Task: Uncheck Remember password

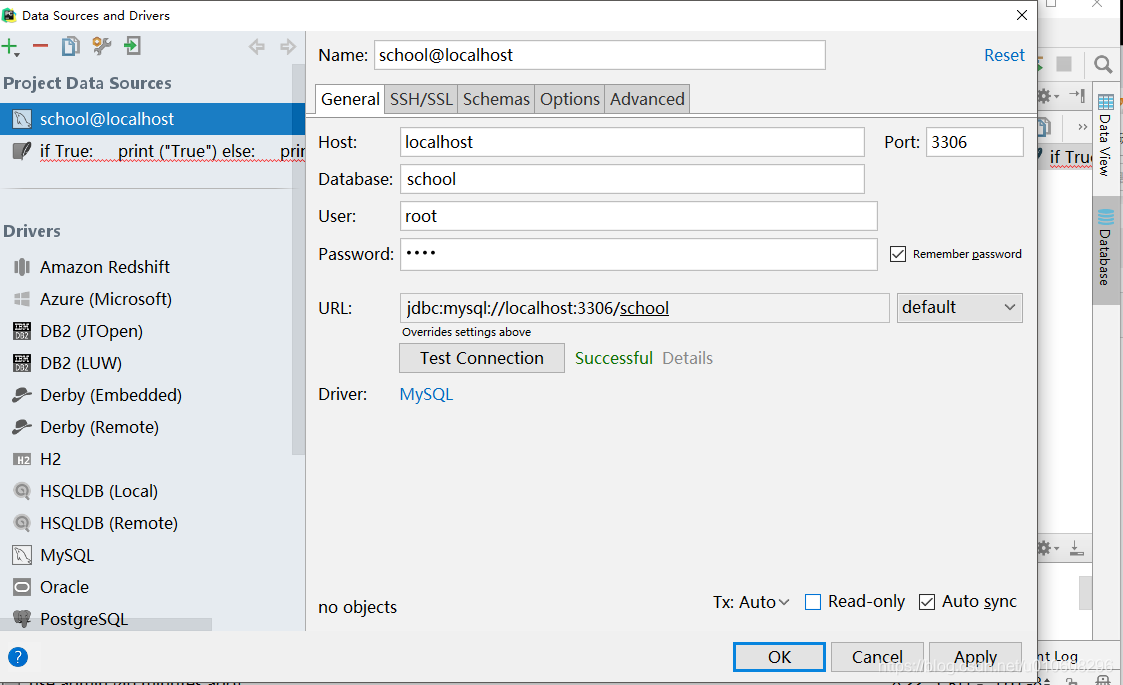Action: (x=897, y=253)
